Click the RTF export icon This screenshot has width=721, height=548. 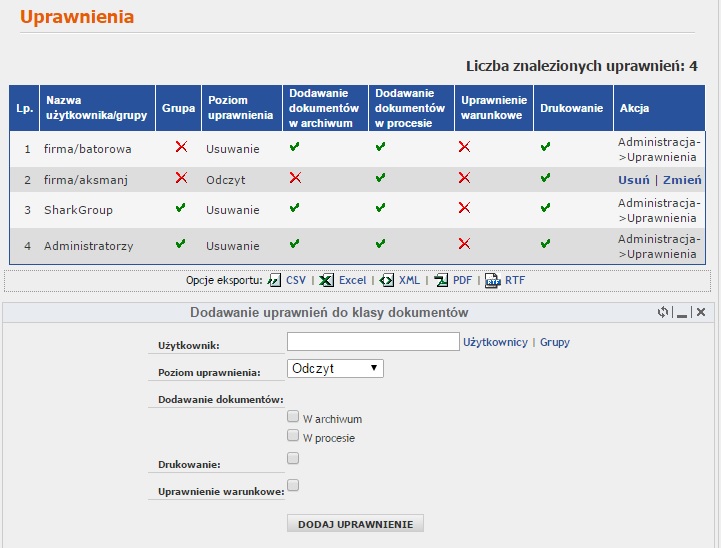tap(492, 280)
